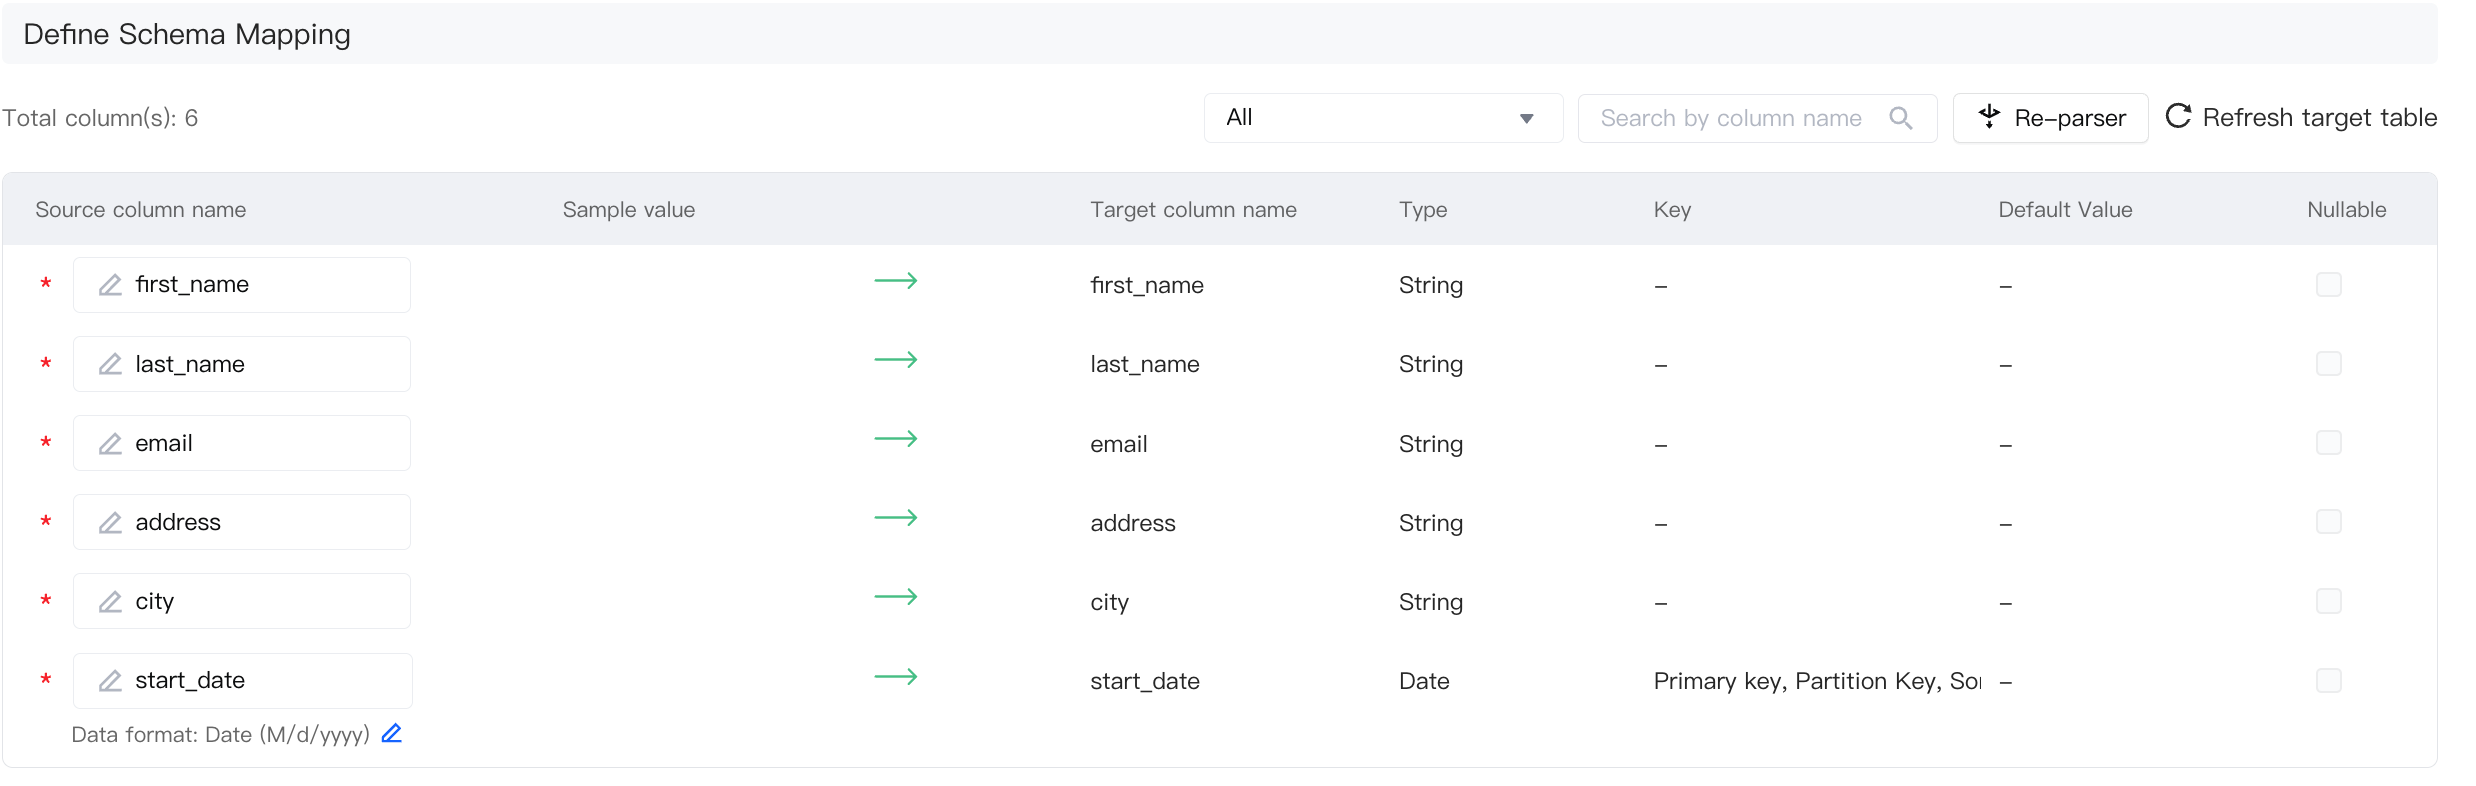The width and height of the screenshot is (2476, 786).
Task: Click Refresh target table
Action: pyautogui.click(x=2301, y=118)
